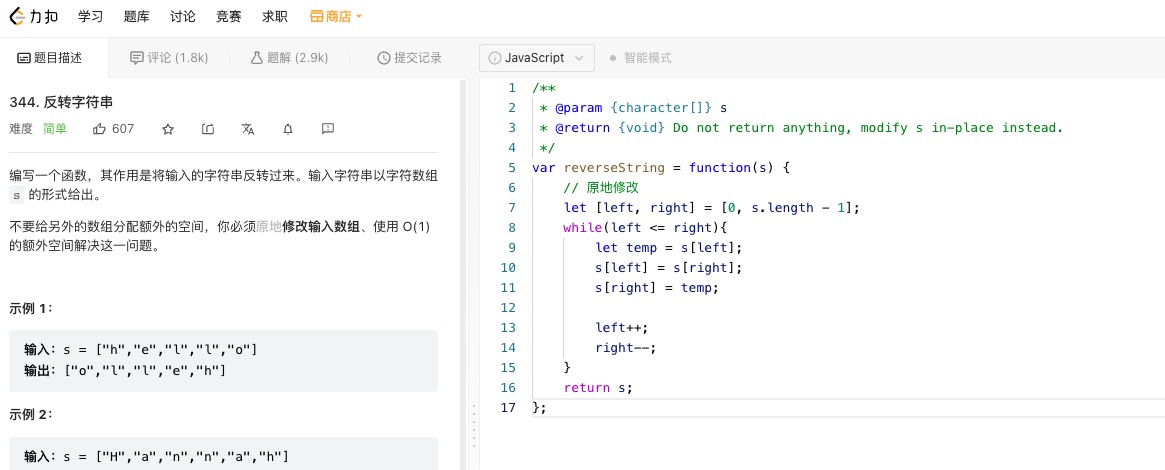
Task: Click code line 'while(left <= right){'
Action: (x=644, y=228)
